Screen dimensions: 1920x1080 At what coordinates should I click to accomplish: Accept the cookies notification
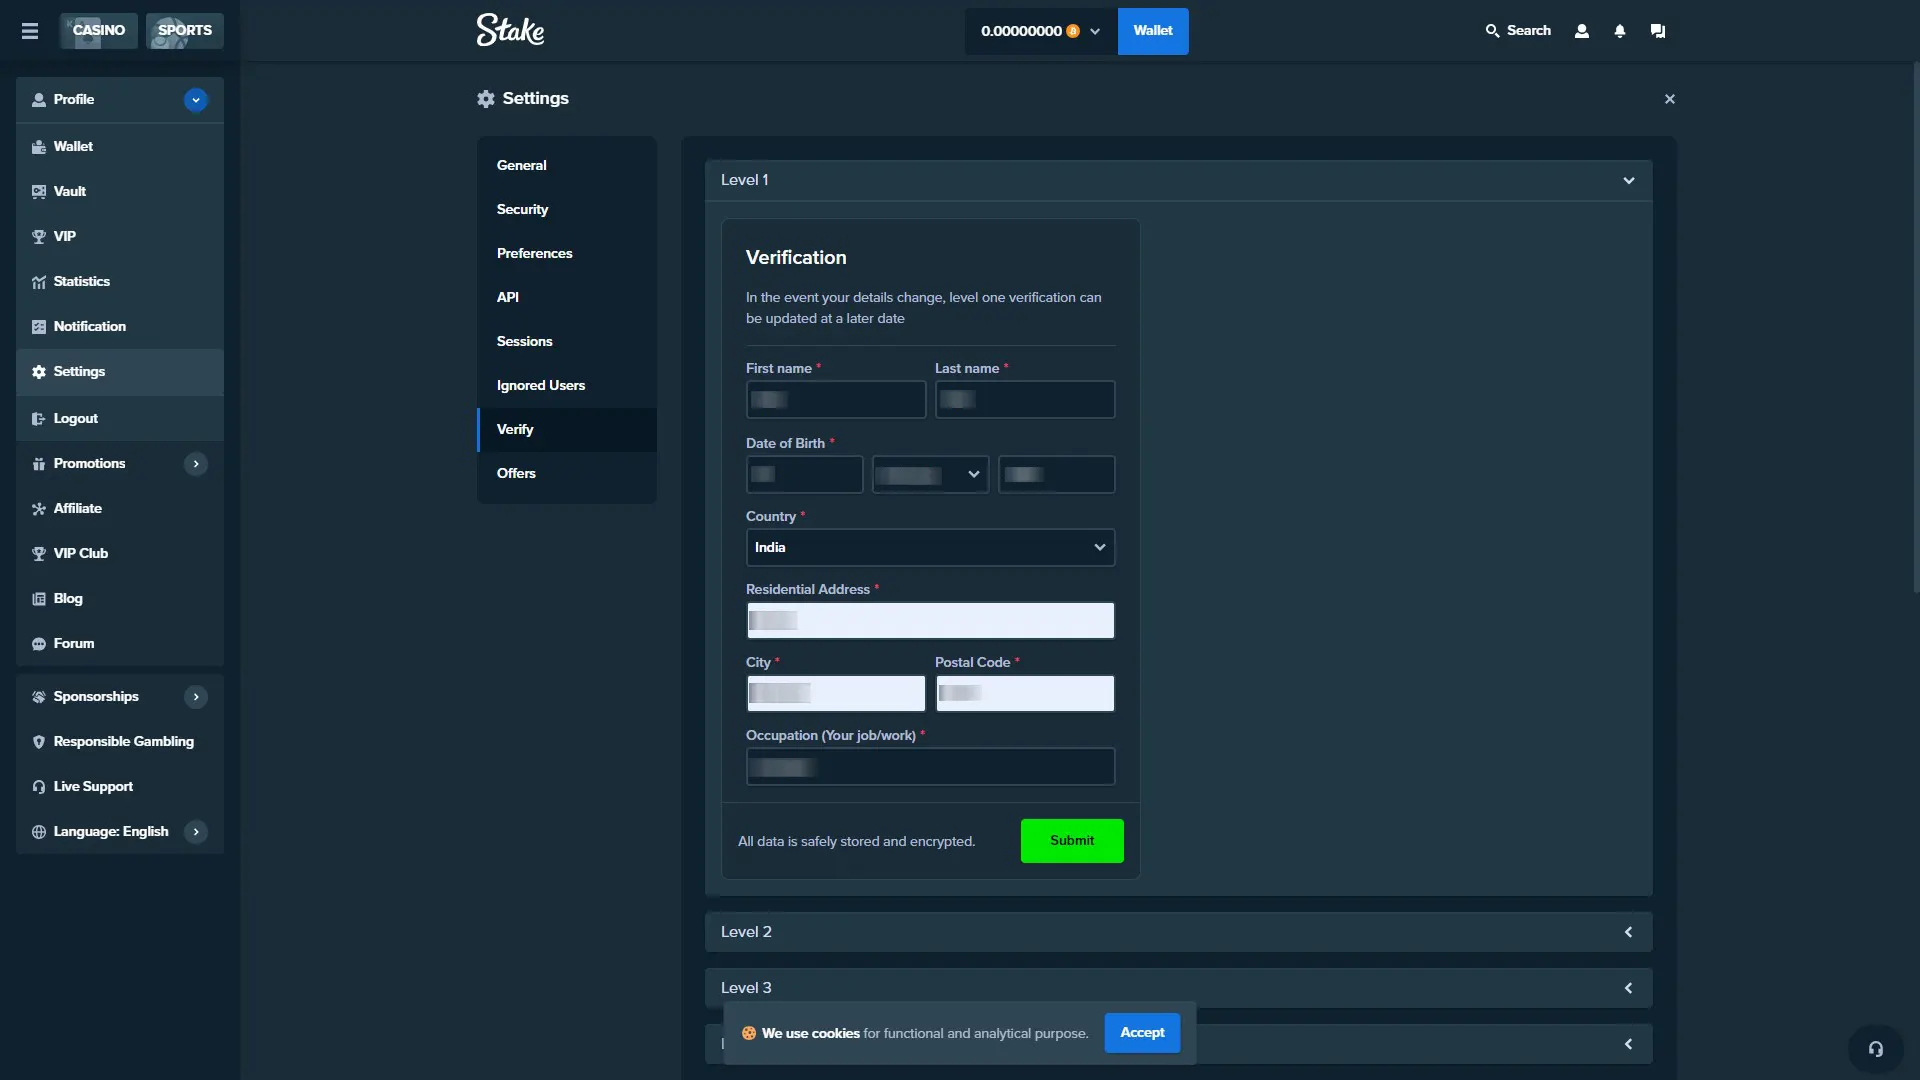click(x=1141, y=1033)
